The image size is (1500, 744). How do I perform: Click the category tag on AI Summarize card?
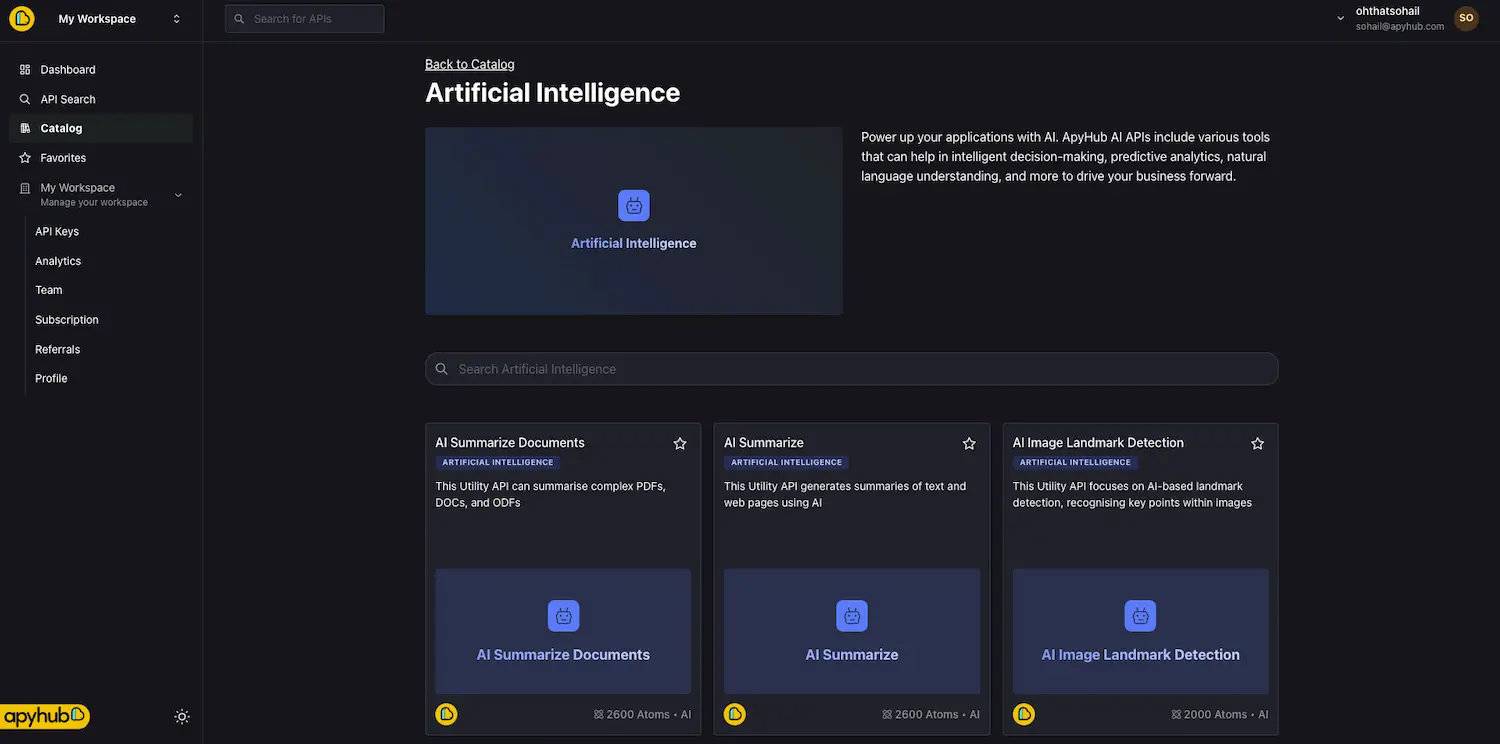coord(787,463)
